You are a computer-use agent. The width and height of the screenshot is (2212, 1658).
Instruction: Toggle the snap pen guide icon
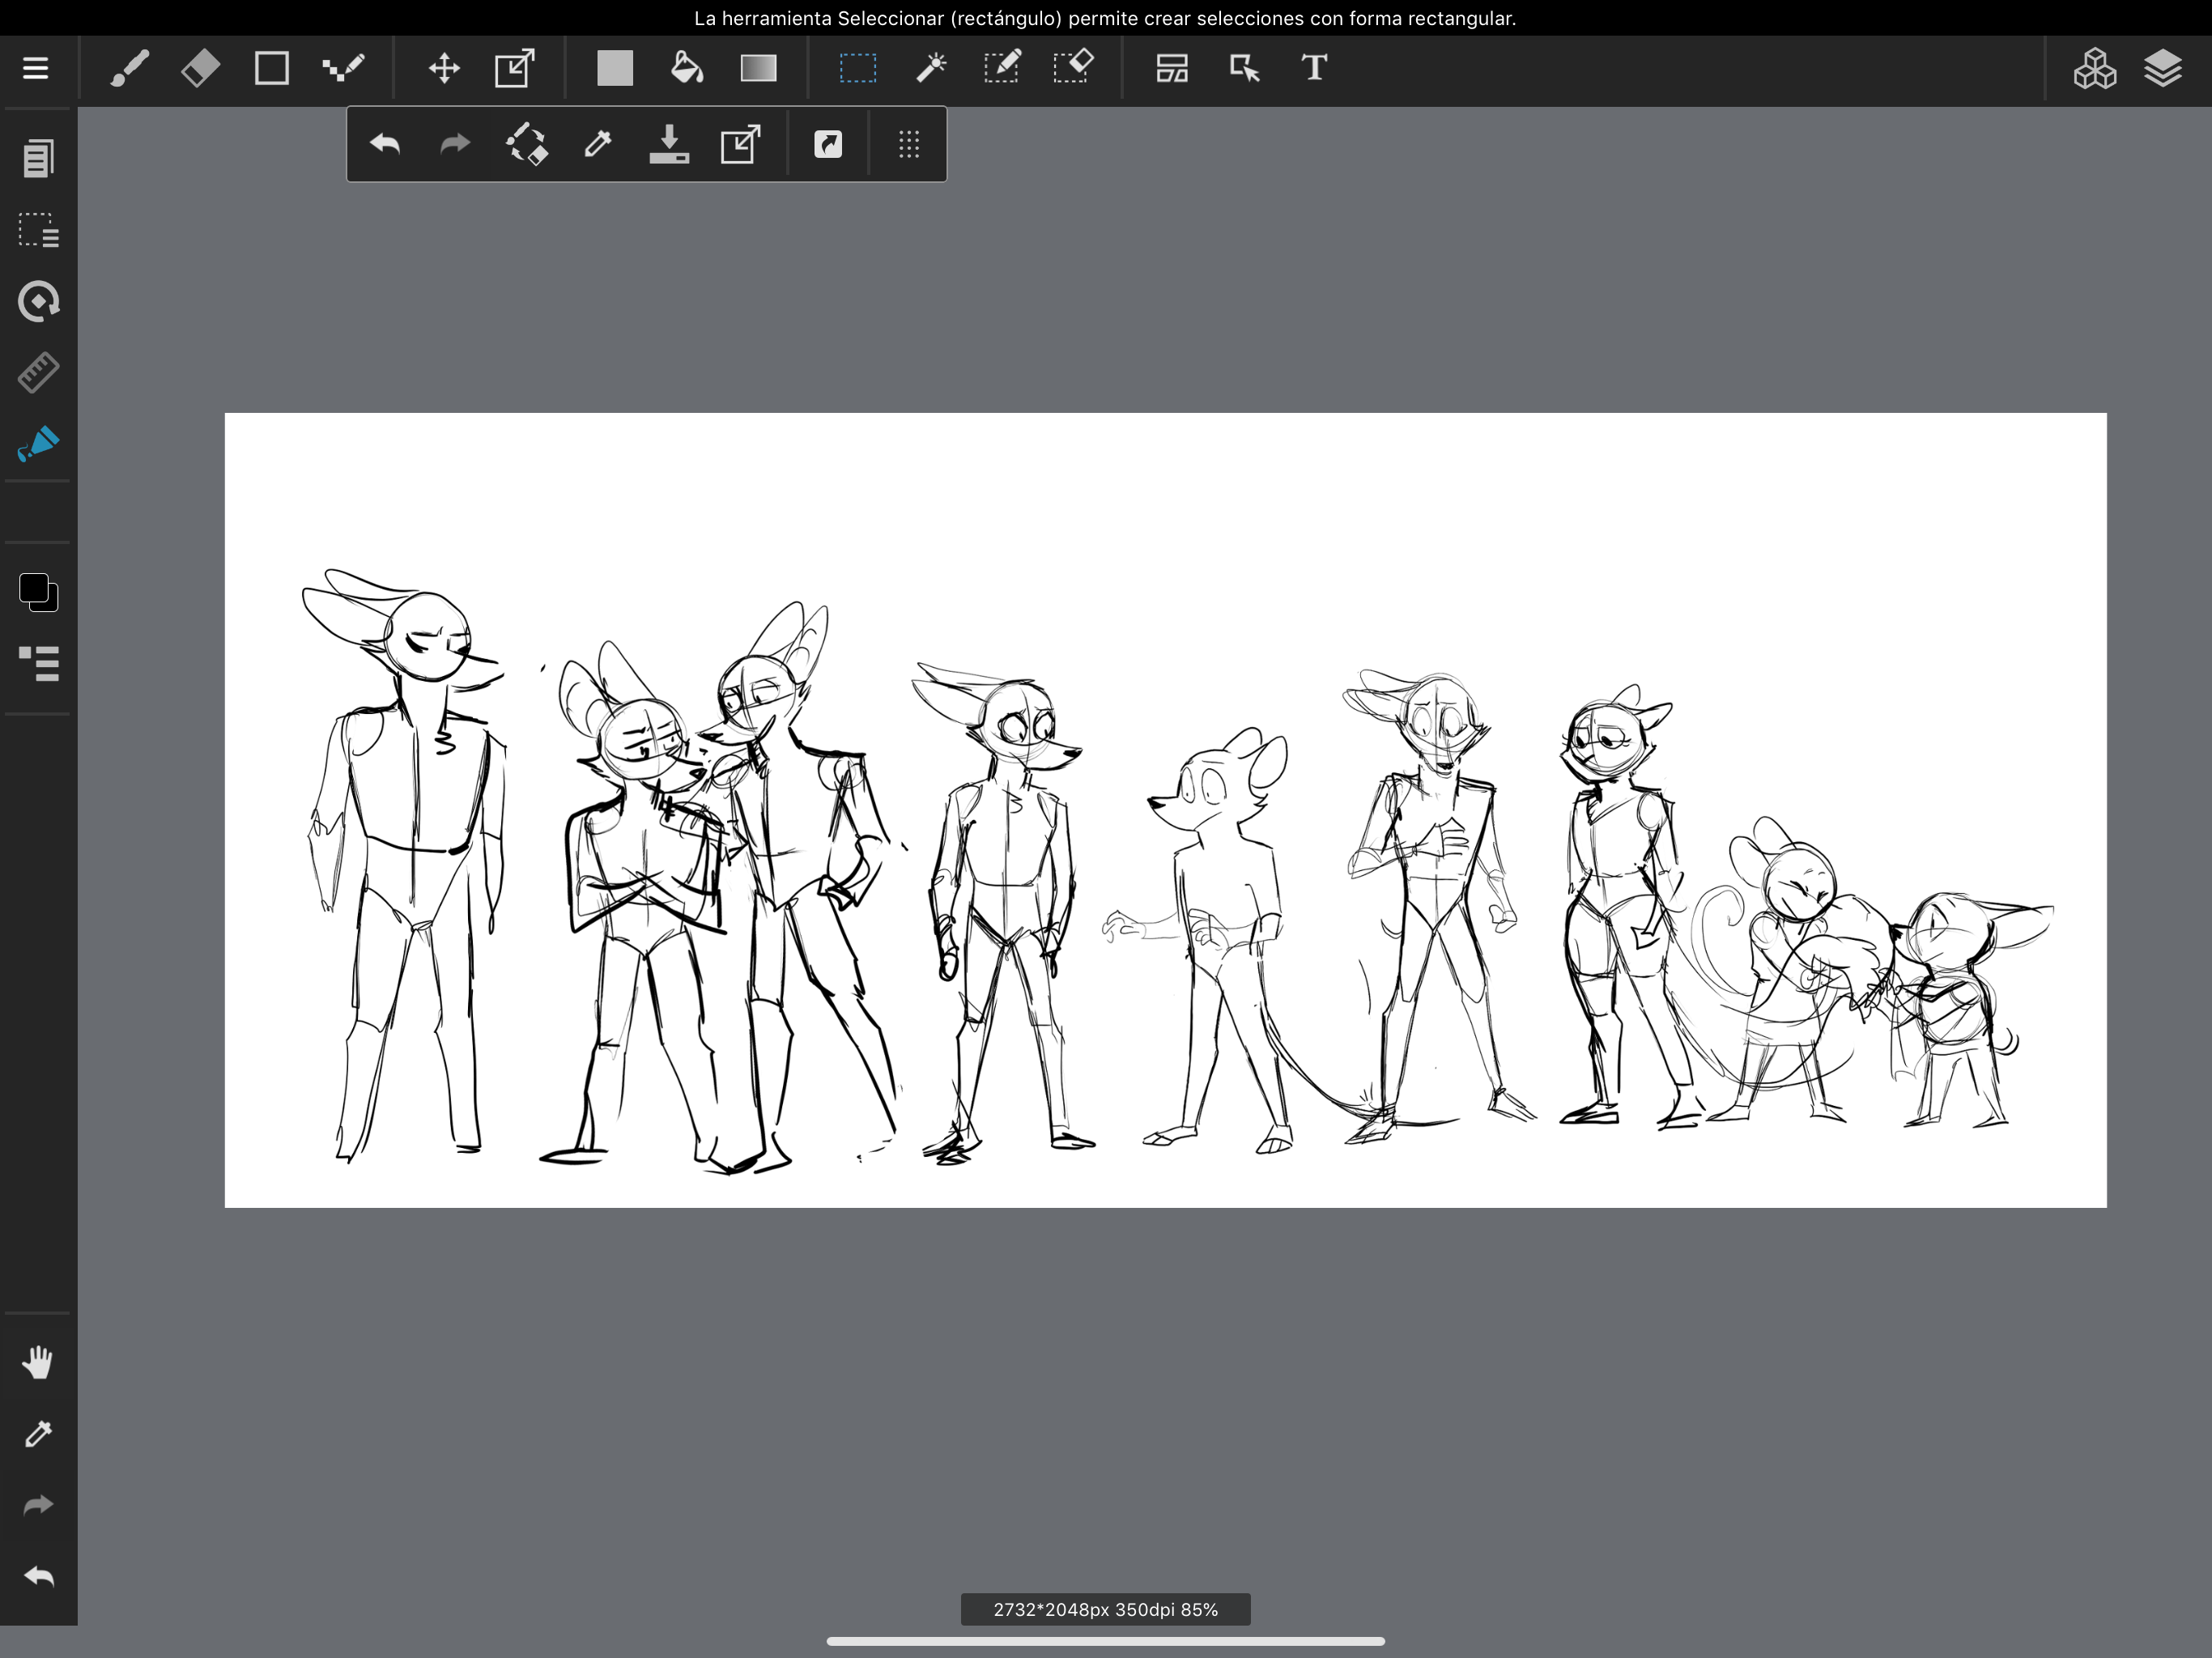pyautogui.click(x=38, y=443)
